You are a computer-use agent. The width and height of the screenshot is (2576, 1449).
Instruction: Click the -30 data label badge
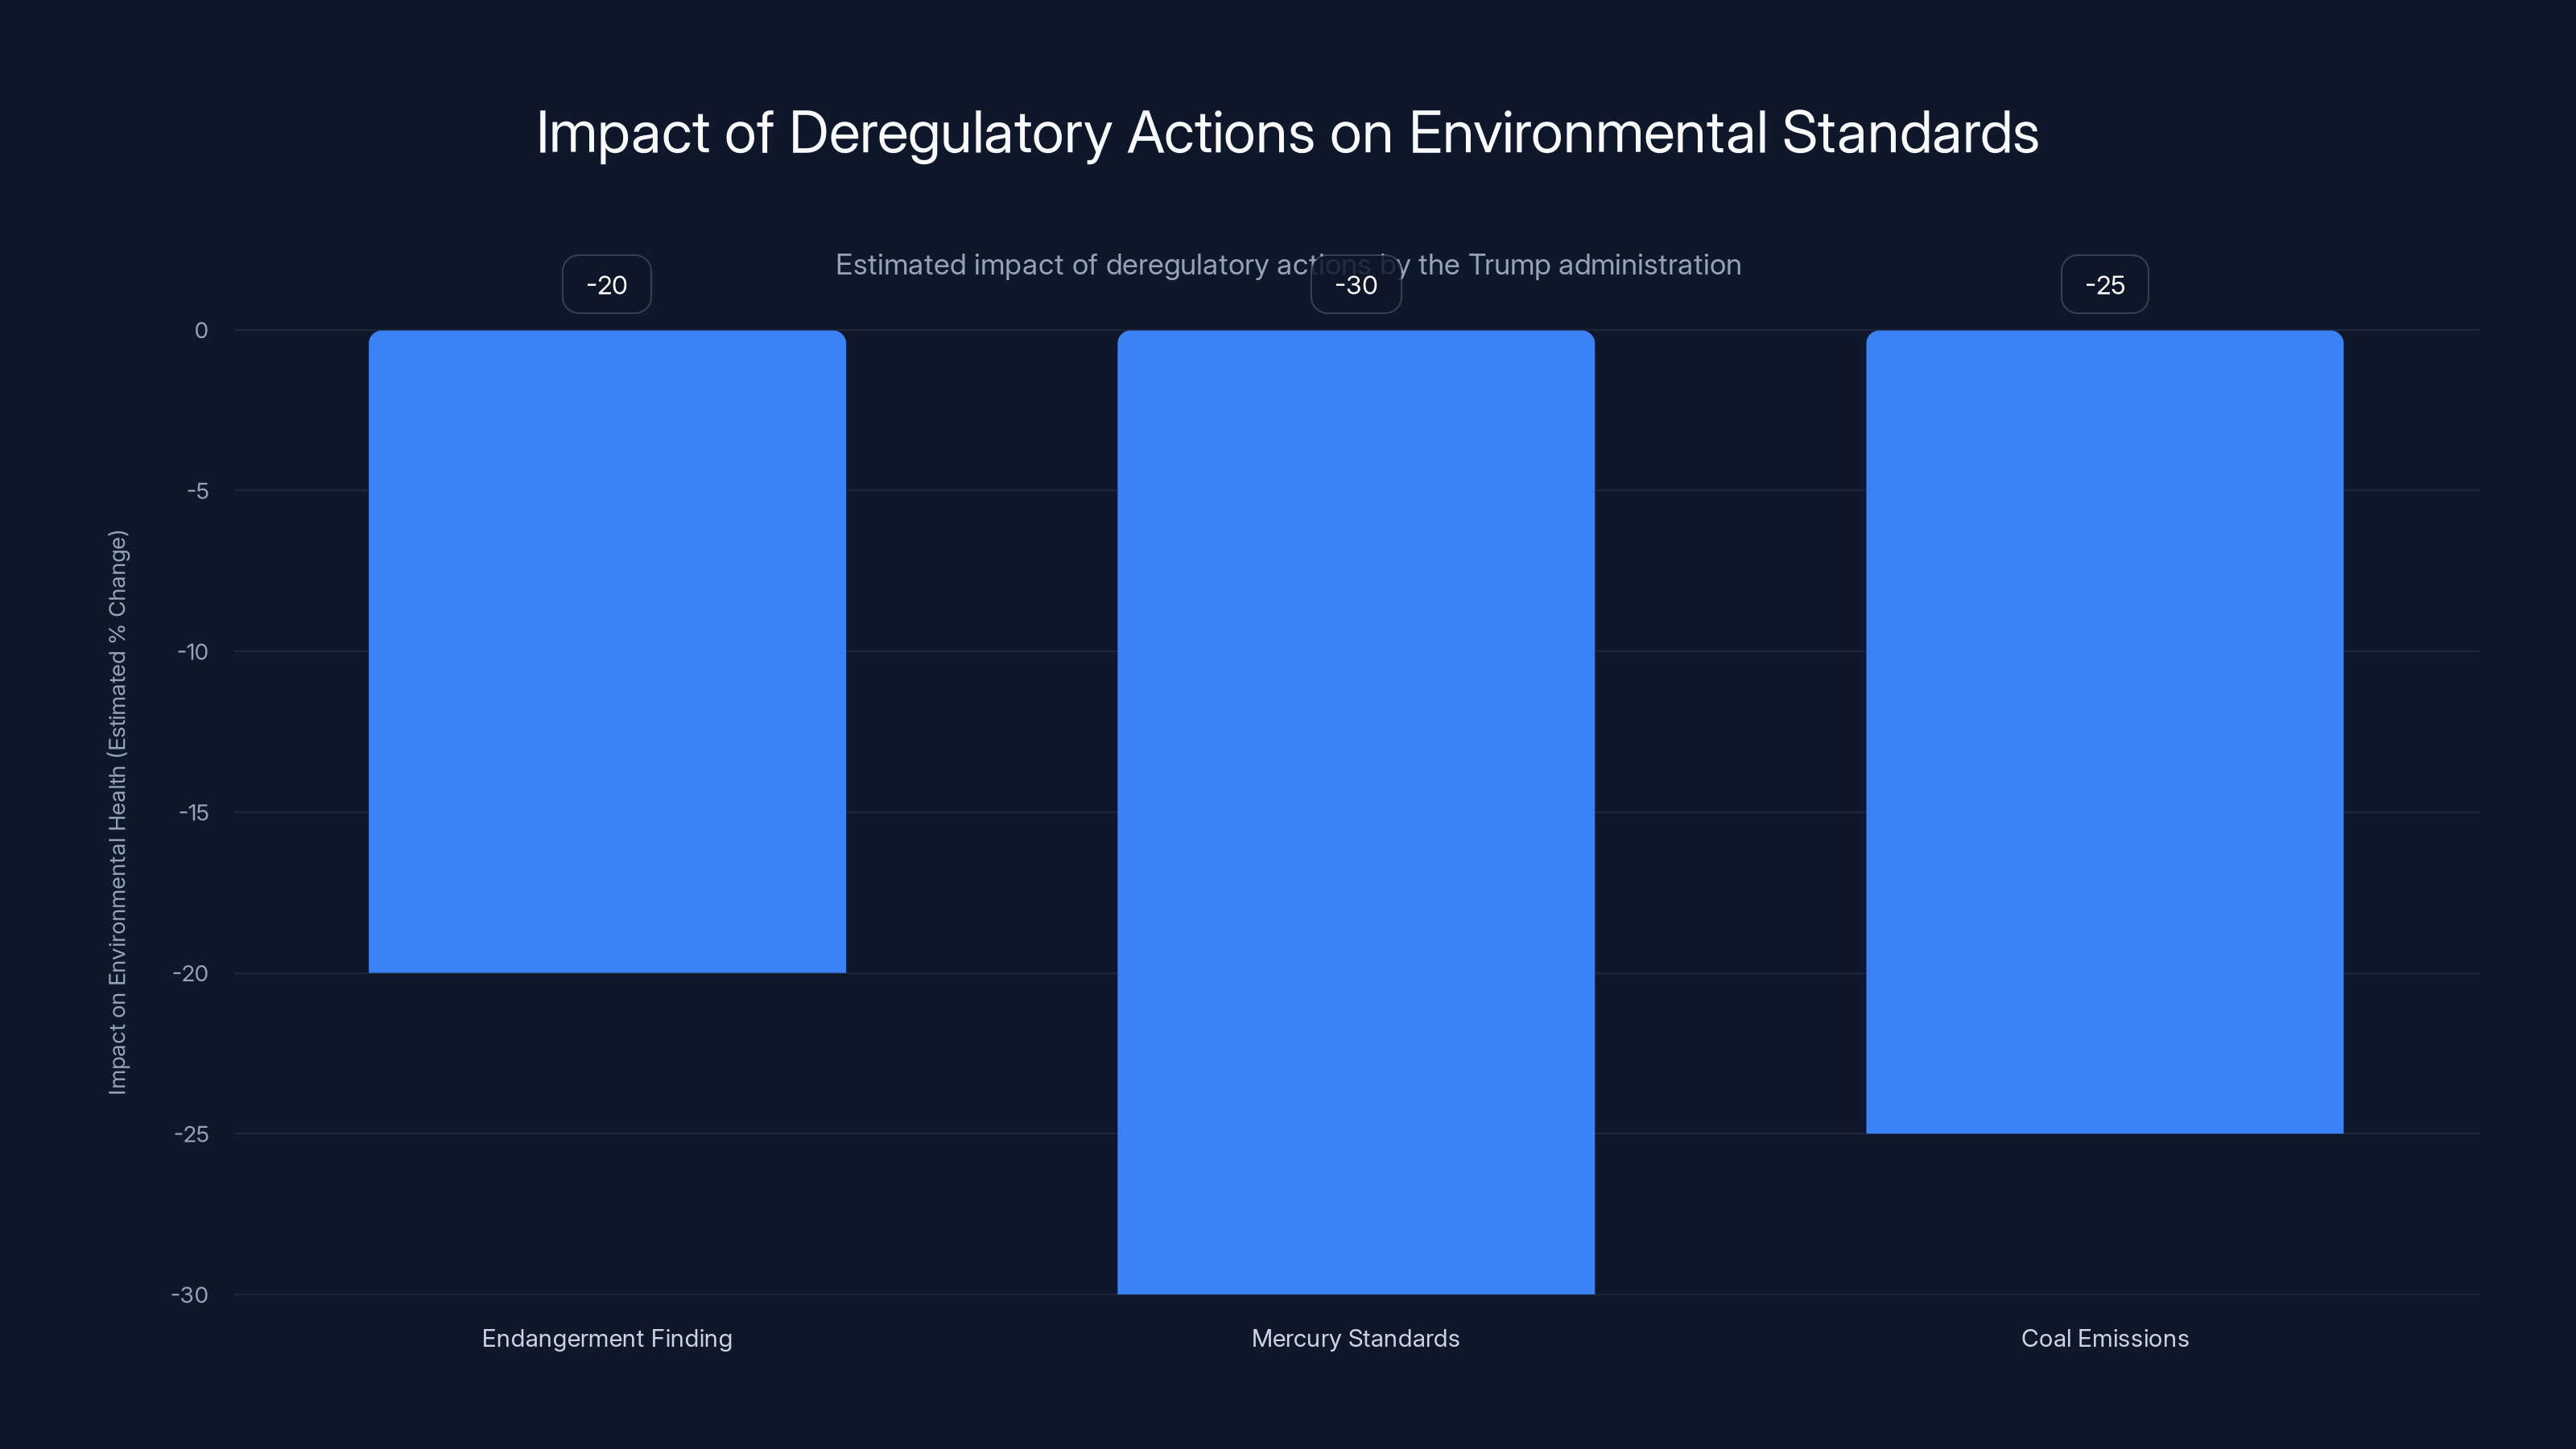tap(1356, 284)
